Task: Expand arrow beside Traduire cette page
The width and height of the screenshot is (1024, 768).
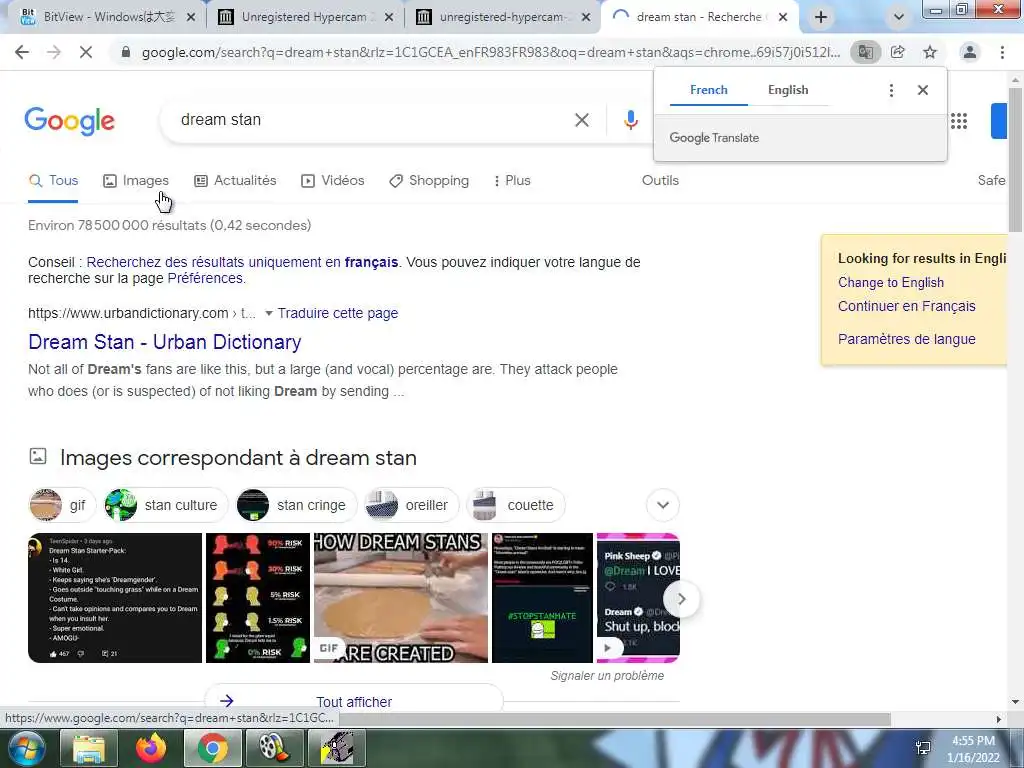Action: click(268, 313)
